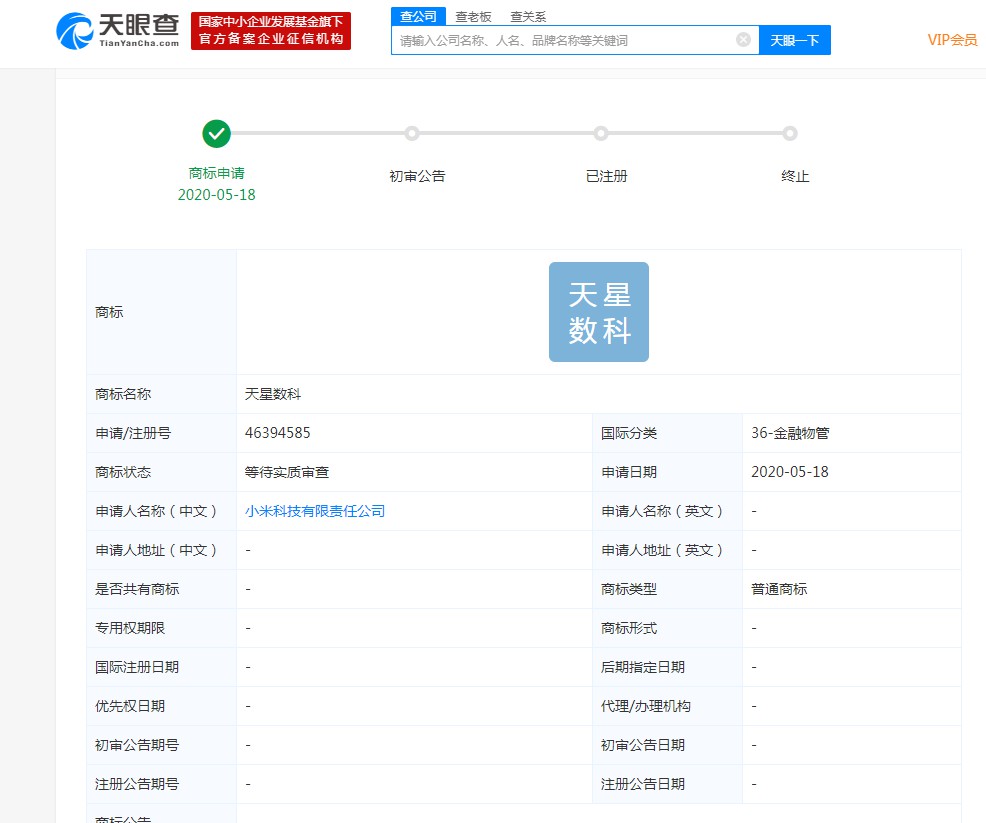
Task: Clear search box with the X icon
Action: click(743, 40)
